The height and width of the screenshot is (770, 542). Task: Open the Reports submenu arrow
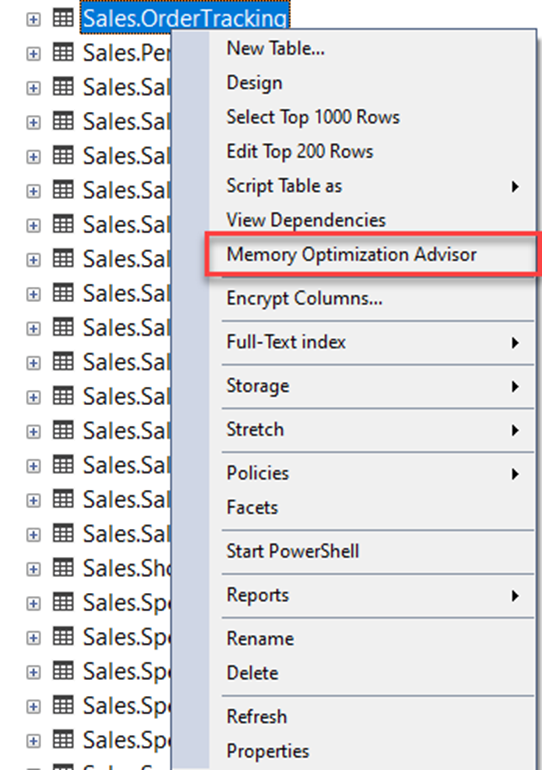515,596
